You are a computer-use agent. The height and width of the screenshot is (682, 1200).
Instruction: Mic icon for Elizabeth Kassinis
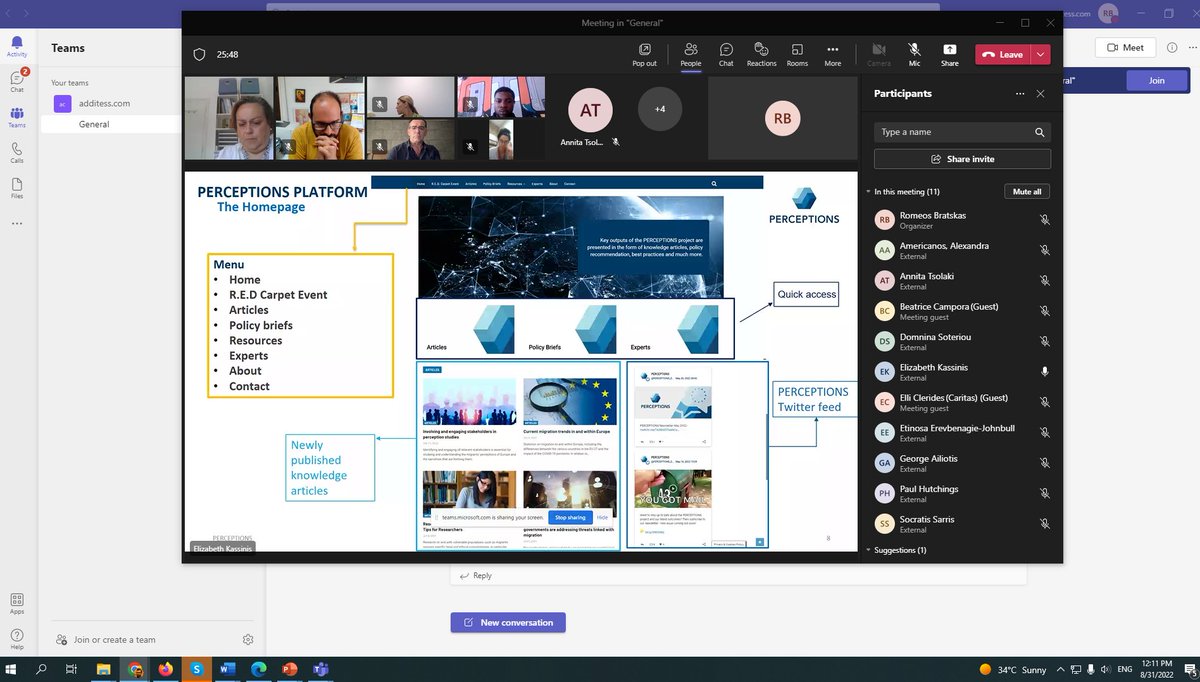[1044, 372]
